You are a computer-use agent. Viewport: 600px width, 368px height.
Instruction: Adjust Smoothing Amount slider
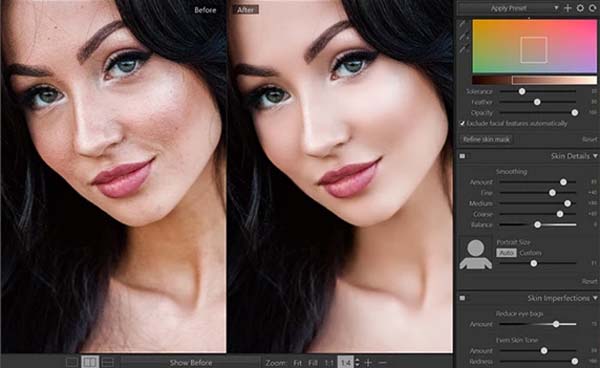[563, 182]
